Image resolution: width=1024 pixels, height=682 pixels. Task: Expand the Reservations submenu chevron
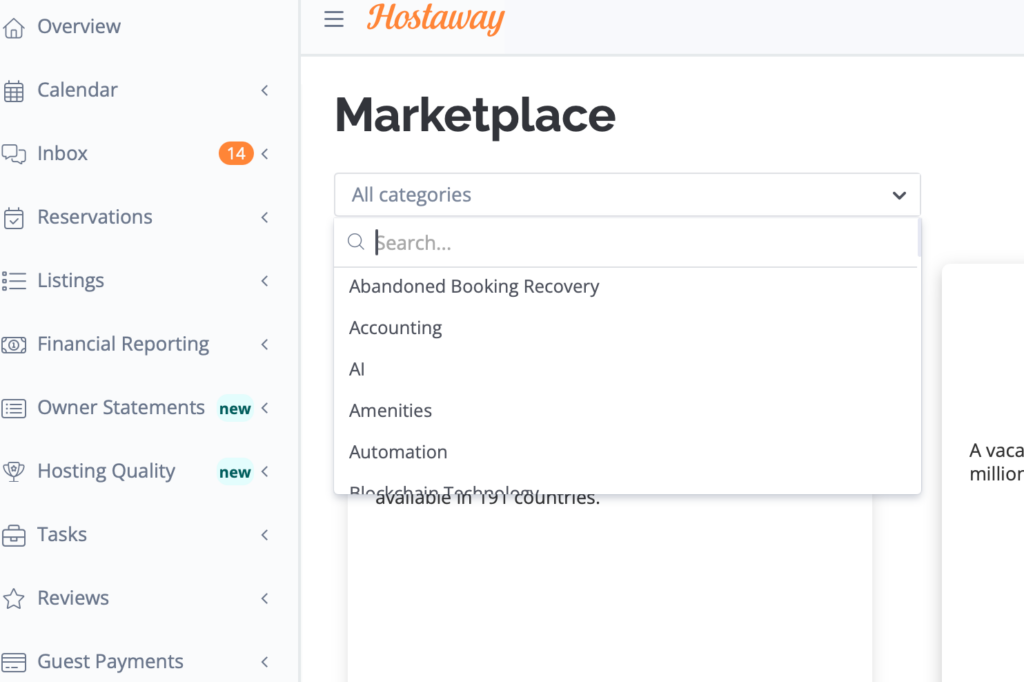click(x=264, y=217)
